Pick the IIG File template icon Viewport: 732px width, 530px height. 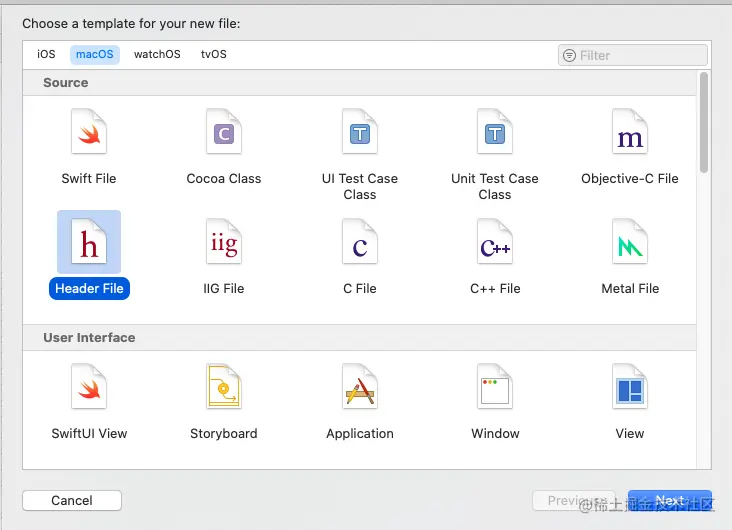click(224, 242)
